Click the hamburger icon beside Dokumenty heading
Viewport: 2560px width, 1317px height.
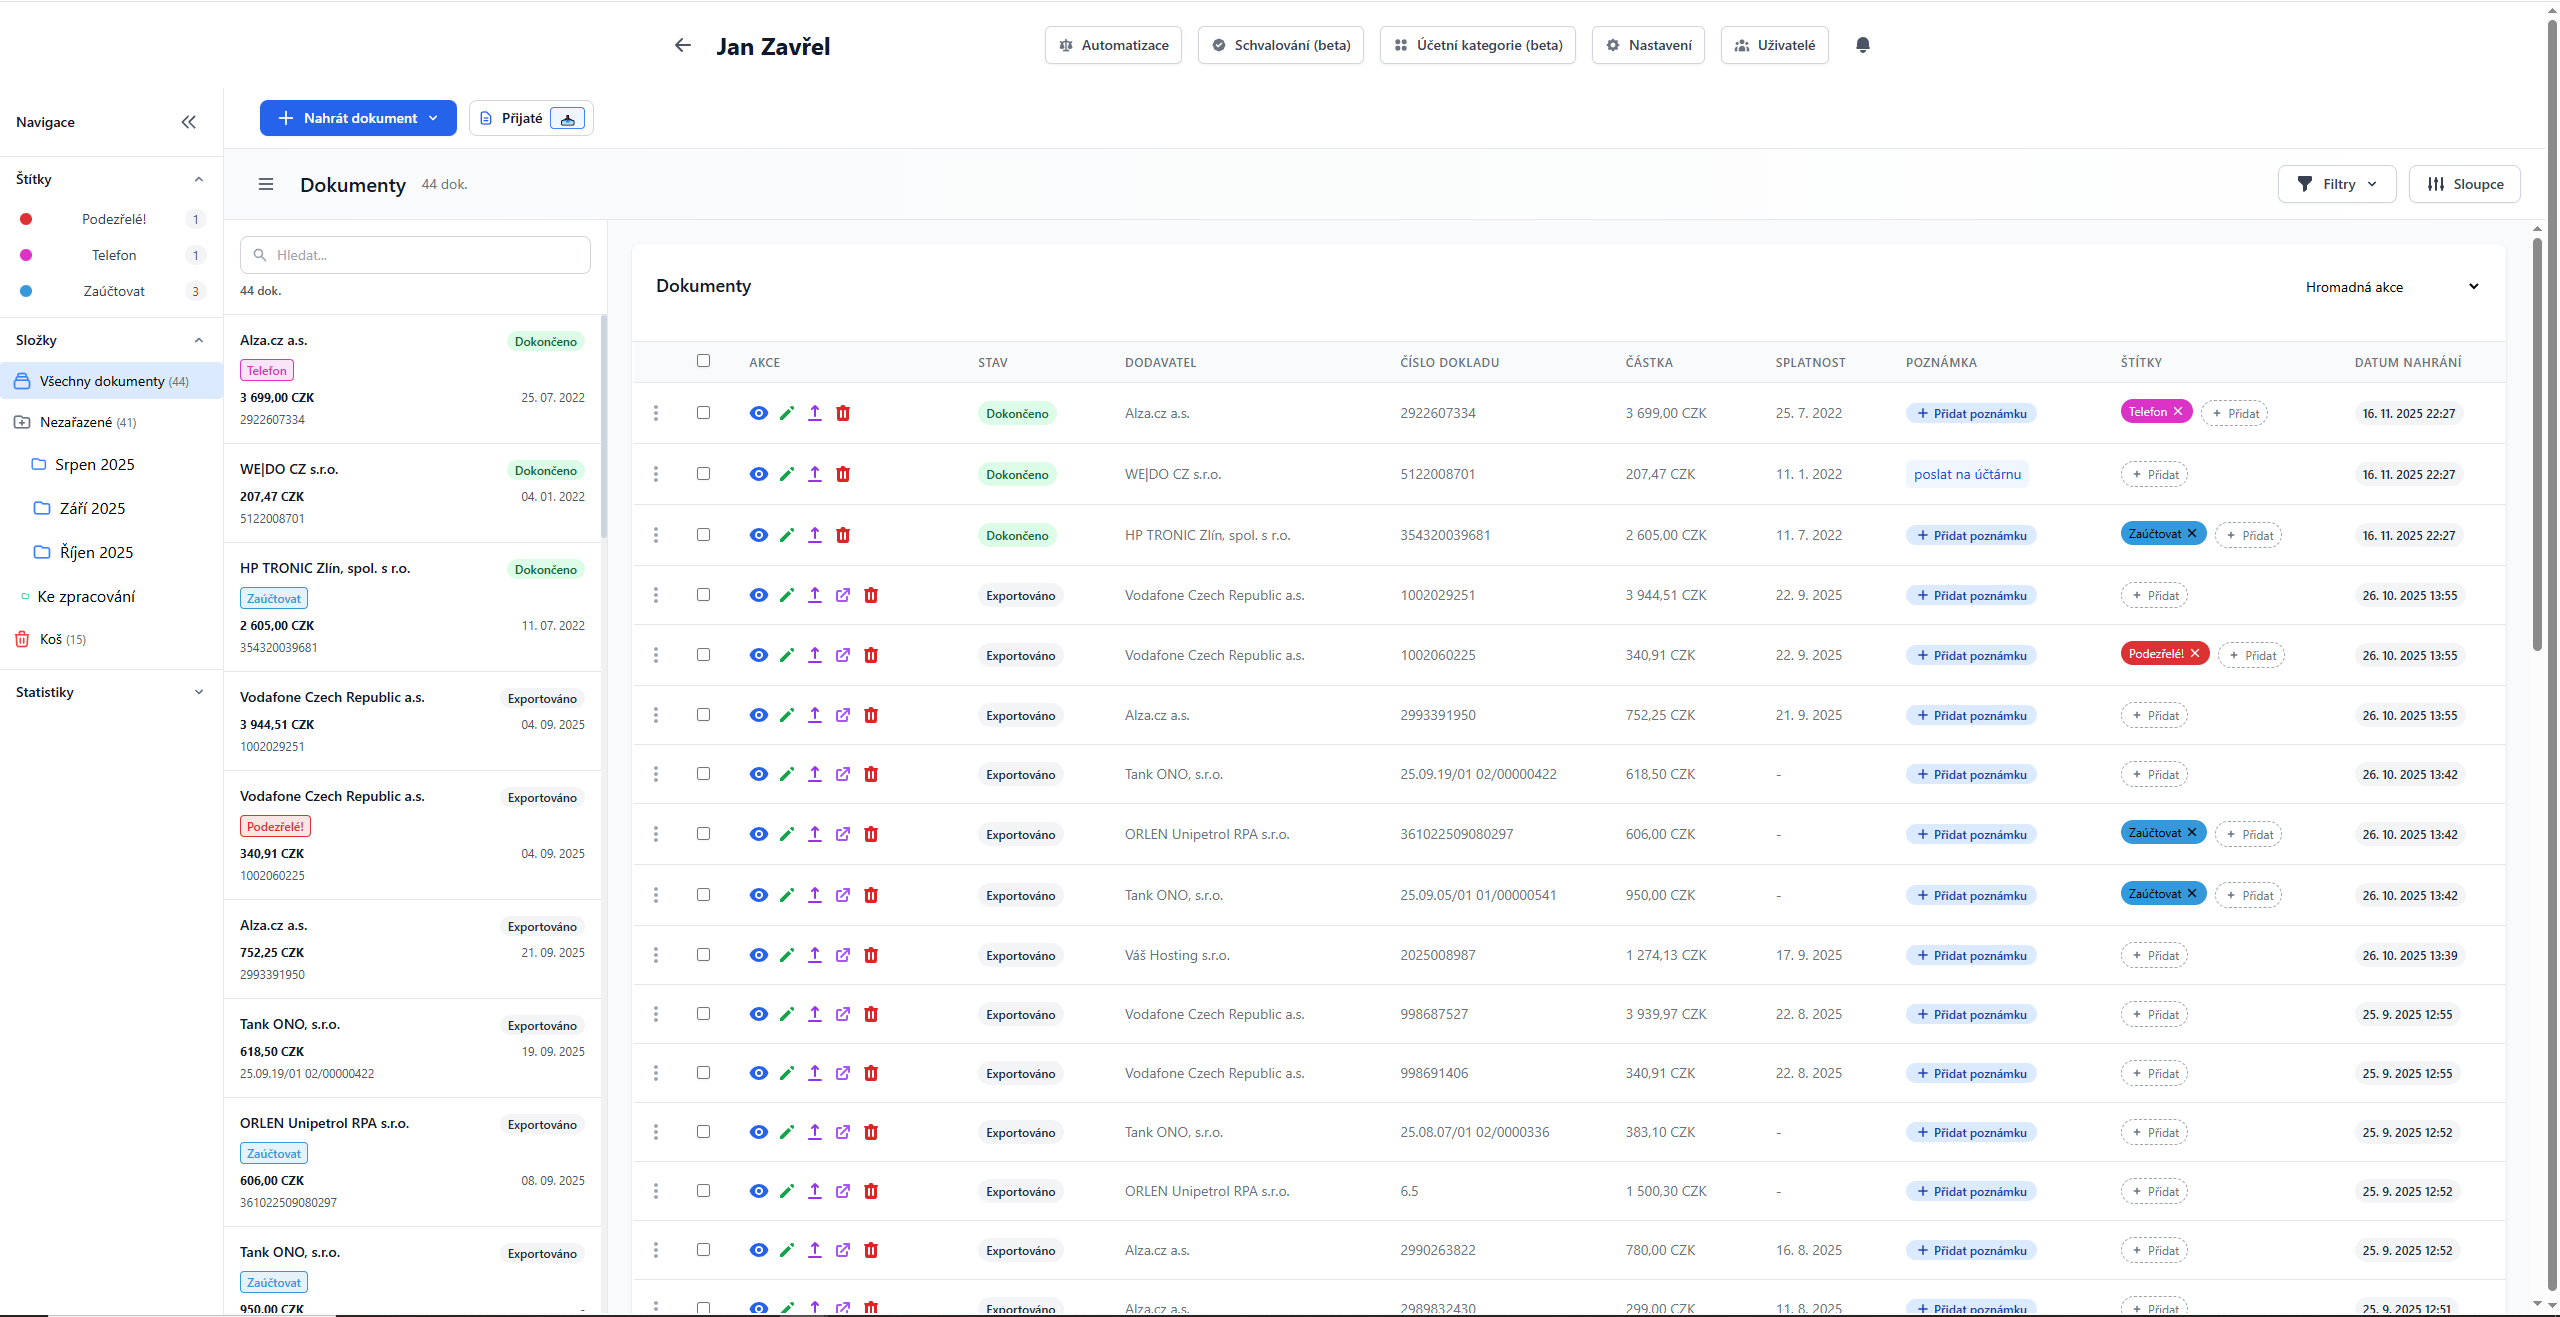(266, 184)
